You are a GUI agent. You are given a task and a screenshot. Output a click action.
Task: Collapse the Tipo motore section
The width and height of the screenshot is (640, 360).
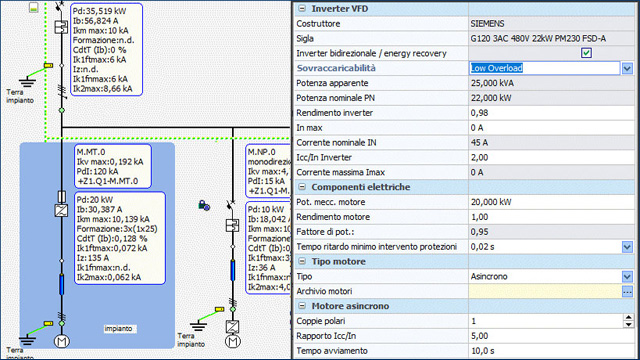point(302,261)
